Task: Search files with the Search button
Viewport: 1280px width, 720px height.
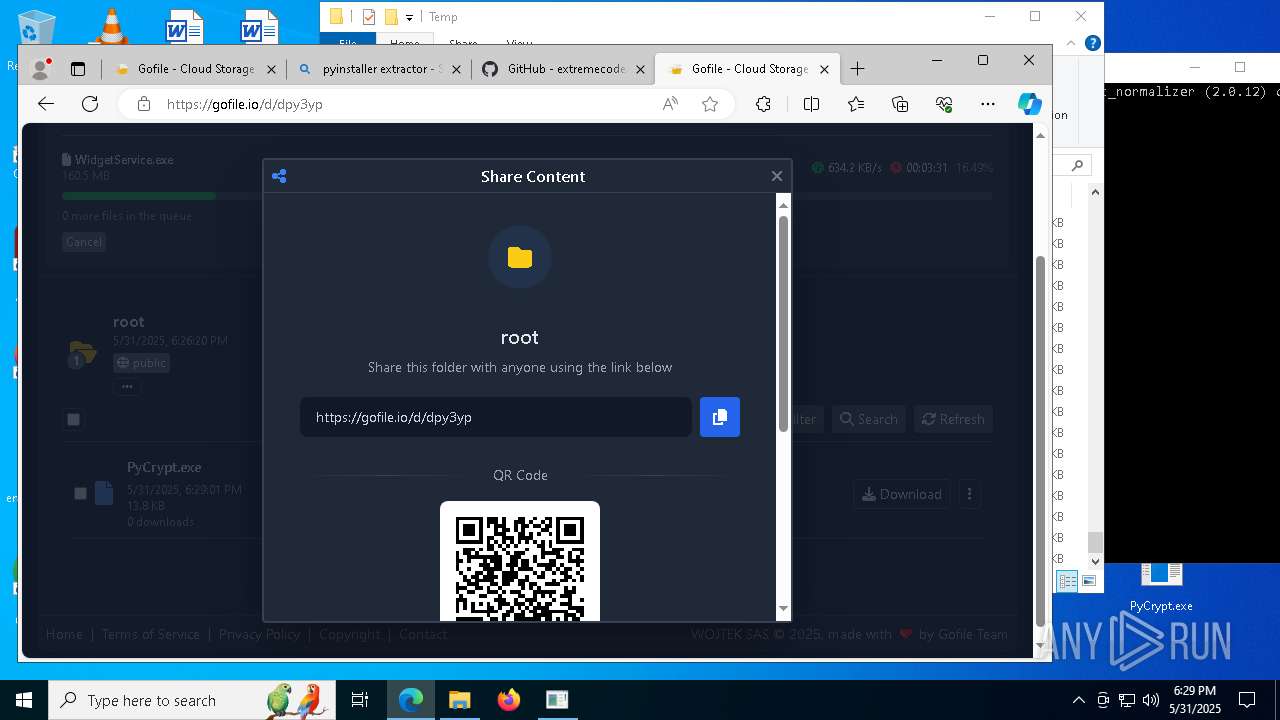Action: [x=868, y=419]
